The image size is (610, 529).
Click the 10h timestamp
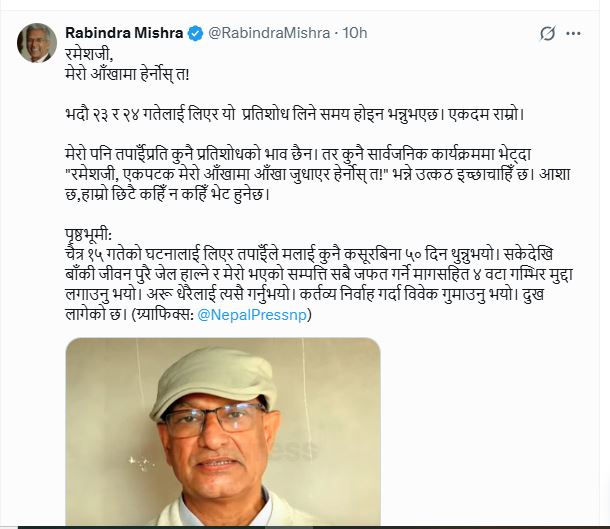[355, 33]
